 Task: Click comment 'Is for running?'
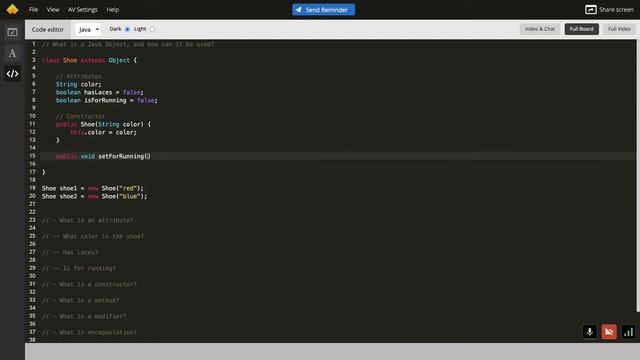pyautogui.click(x=79, y=268)
